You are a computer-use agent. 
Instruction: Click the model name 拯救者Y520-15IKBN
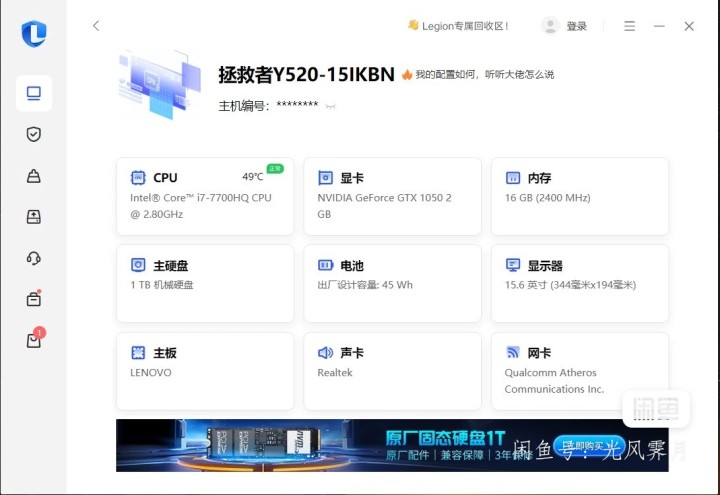306,74
